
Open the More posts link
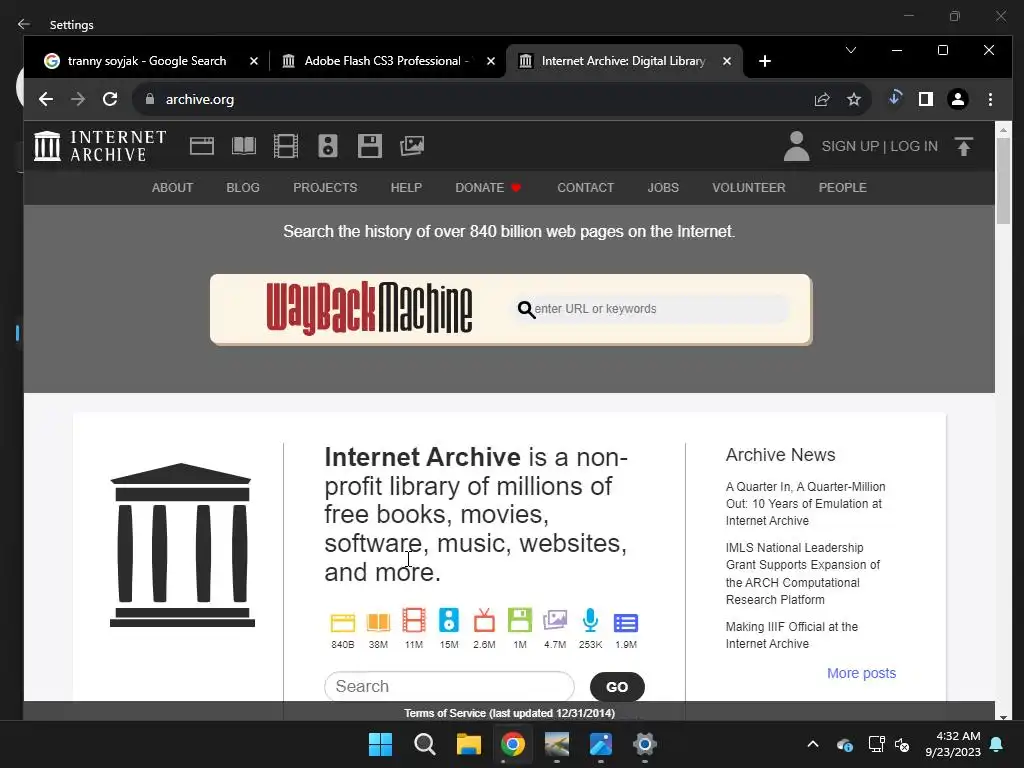click(861, 673)
